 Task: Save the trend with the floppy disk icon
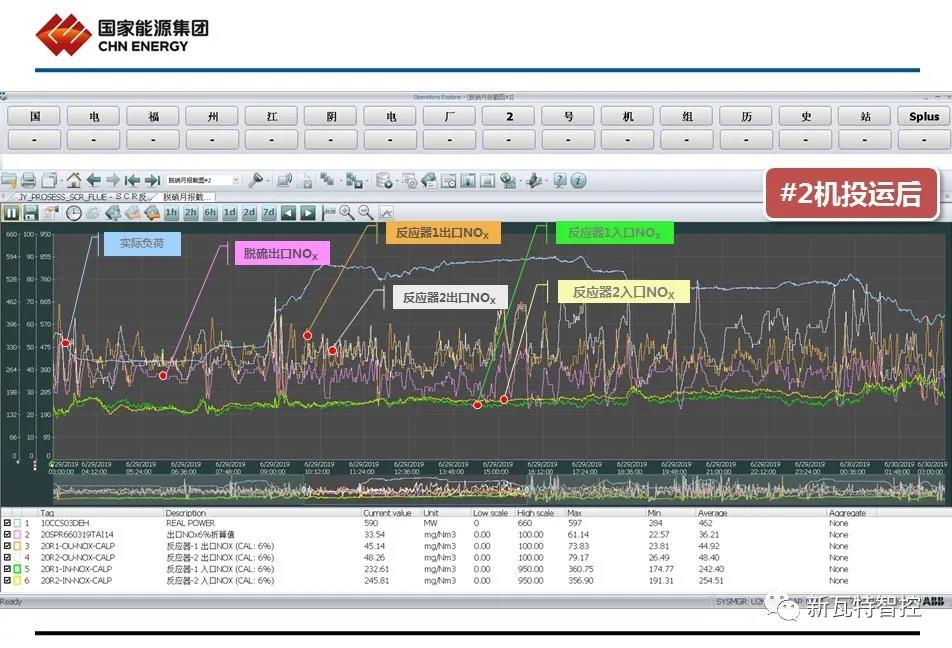coord(31,213)
